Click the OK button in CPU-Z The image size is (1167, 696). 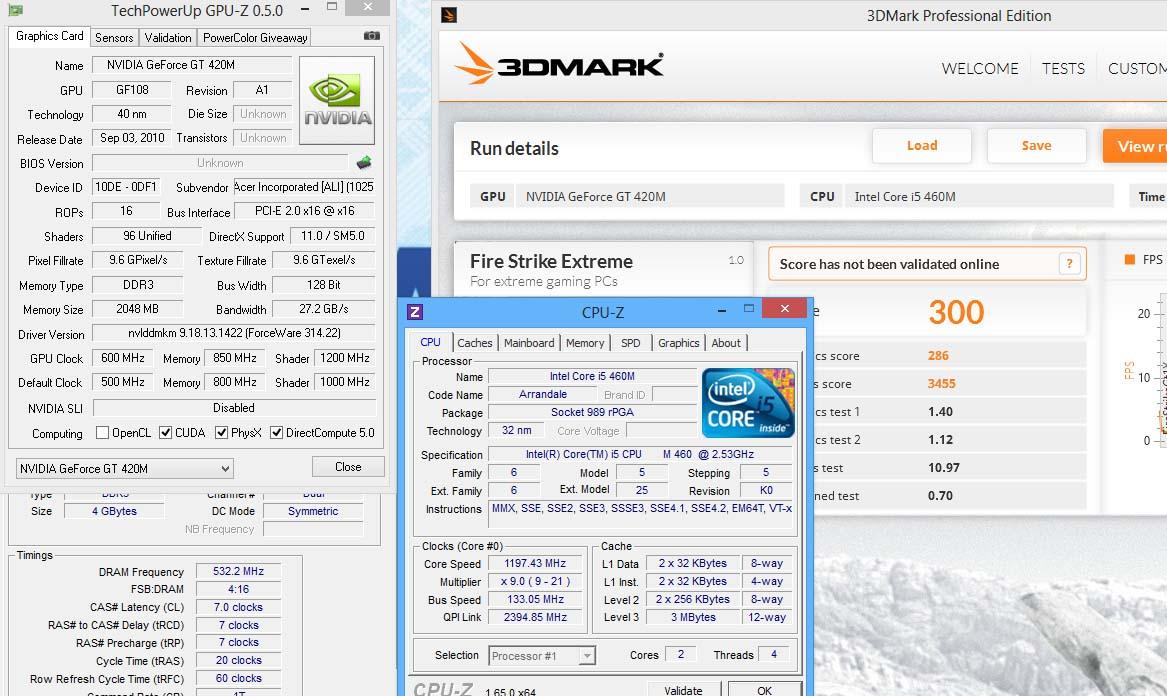pos(764,690)
